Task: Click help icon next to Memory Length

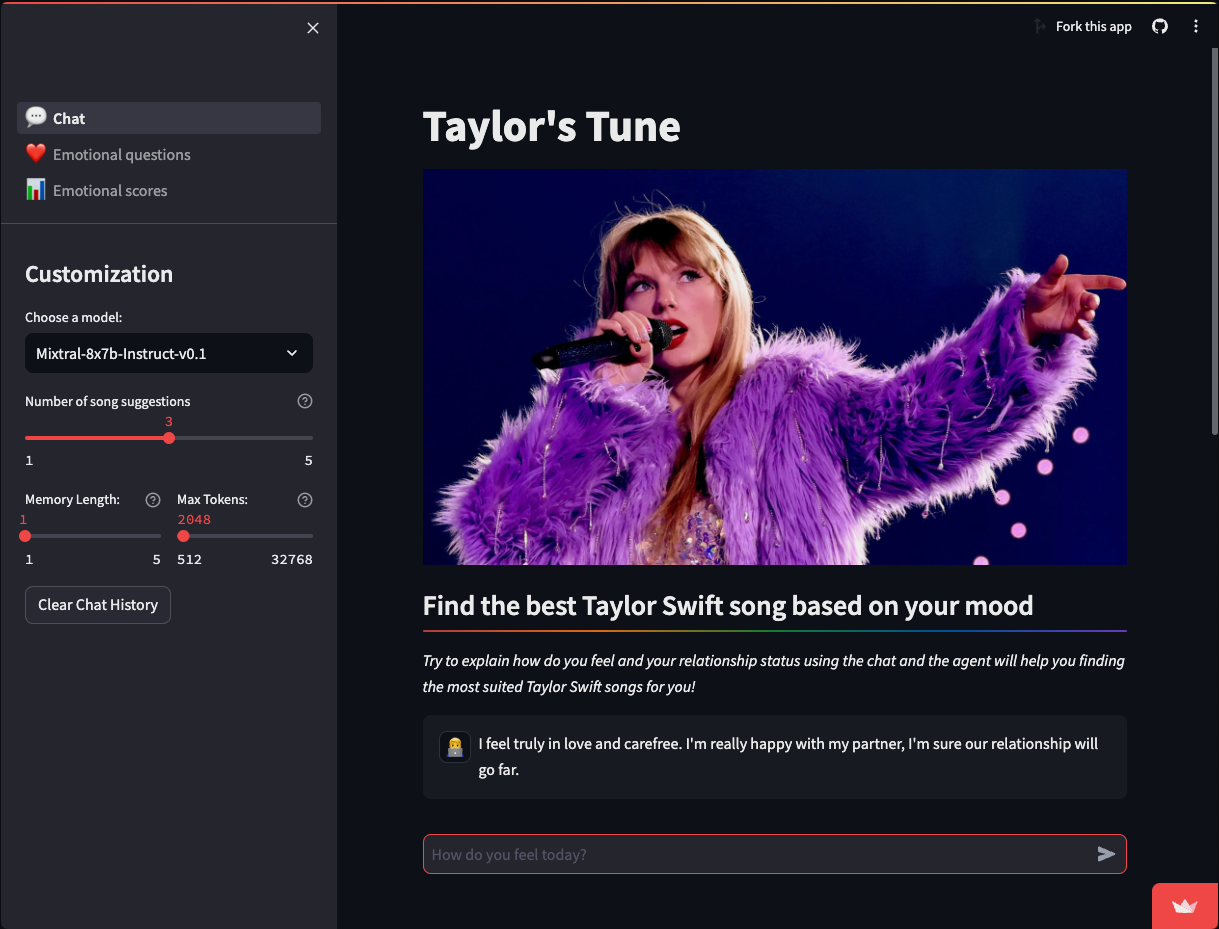Action: (x=153, y=499)
